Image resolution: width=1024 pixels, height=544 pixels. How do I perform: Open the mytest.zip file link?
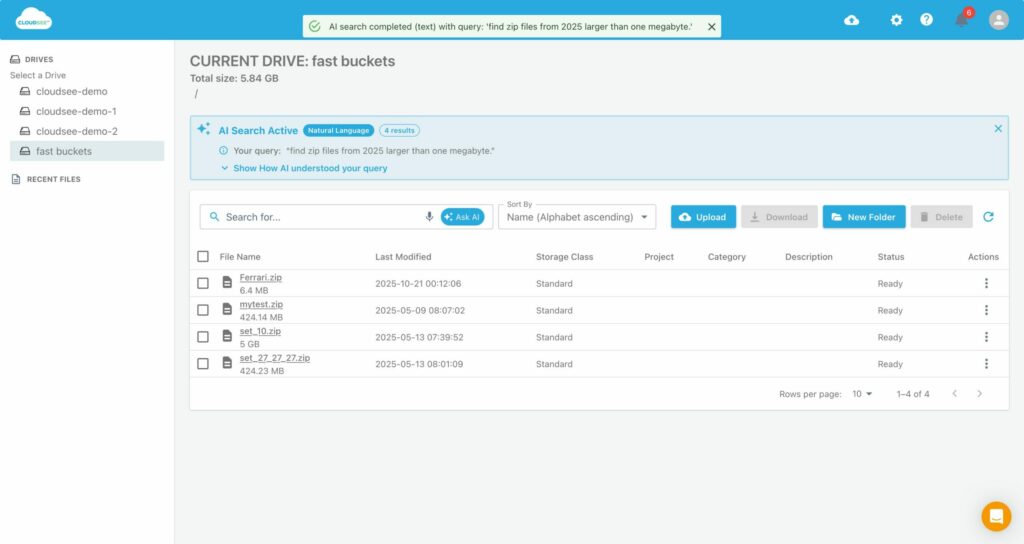click(x=261, y=304)
